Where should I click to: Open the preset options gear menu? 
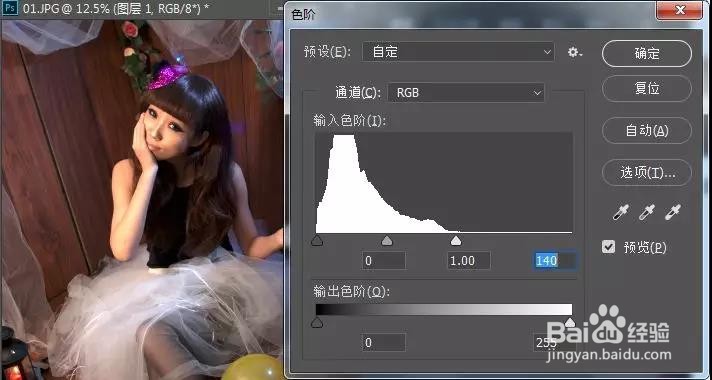pyautogui.click(x=575, y=53)
